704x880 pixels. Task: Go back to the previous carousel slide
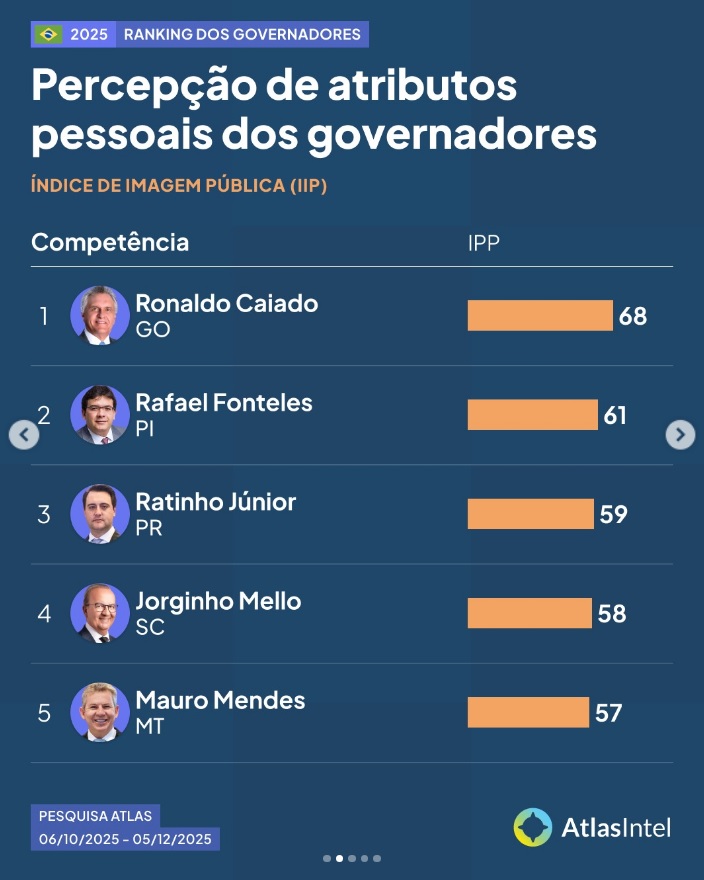click(x=24, y=434)
